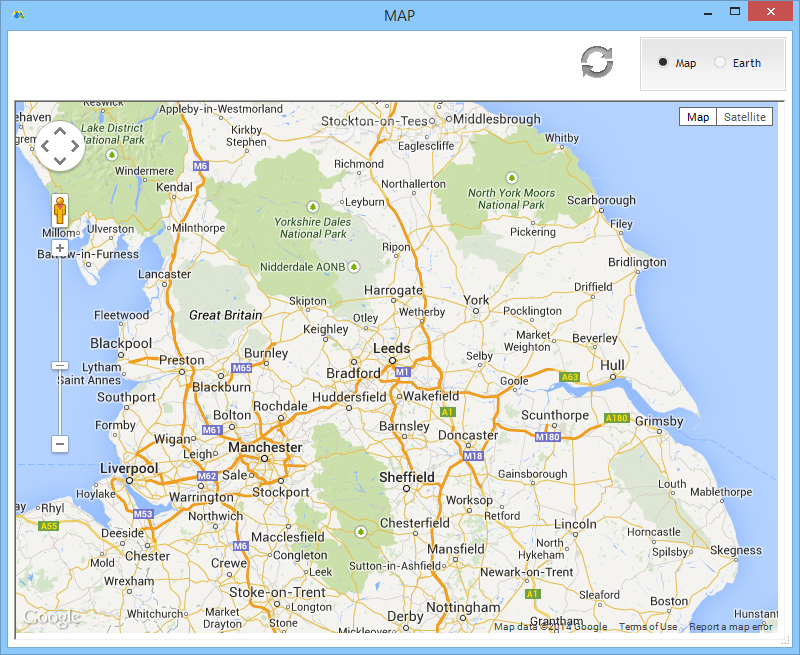Pan the map down with arrow
Screen dimensions: 800x655
(60, 161)
